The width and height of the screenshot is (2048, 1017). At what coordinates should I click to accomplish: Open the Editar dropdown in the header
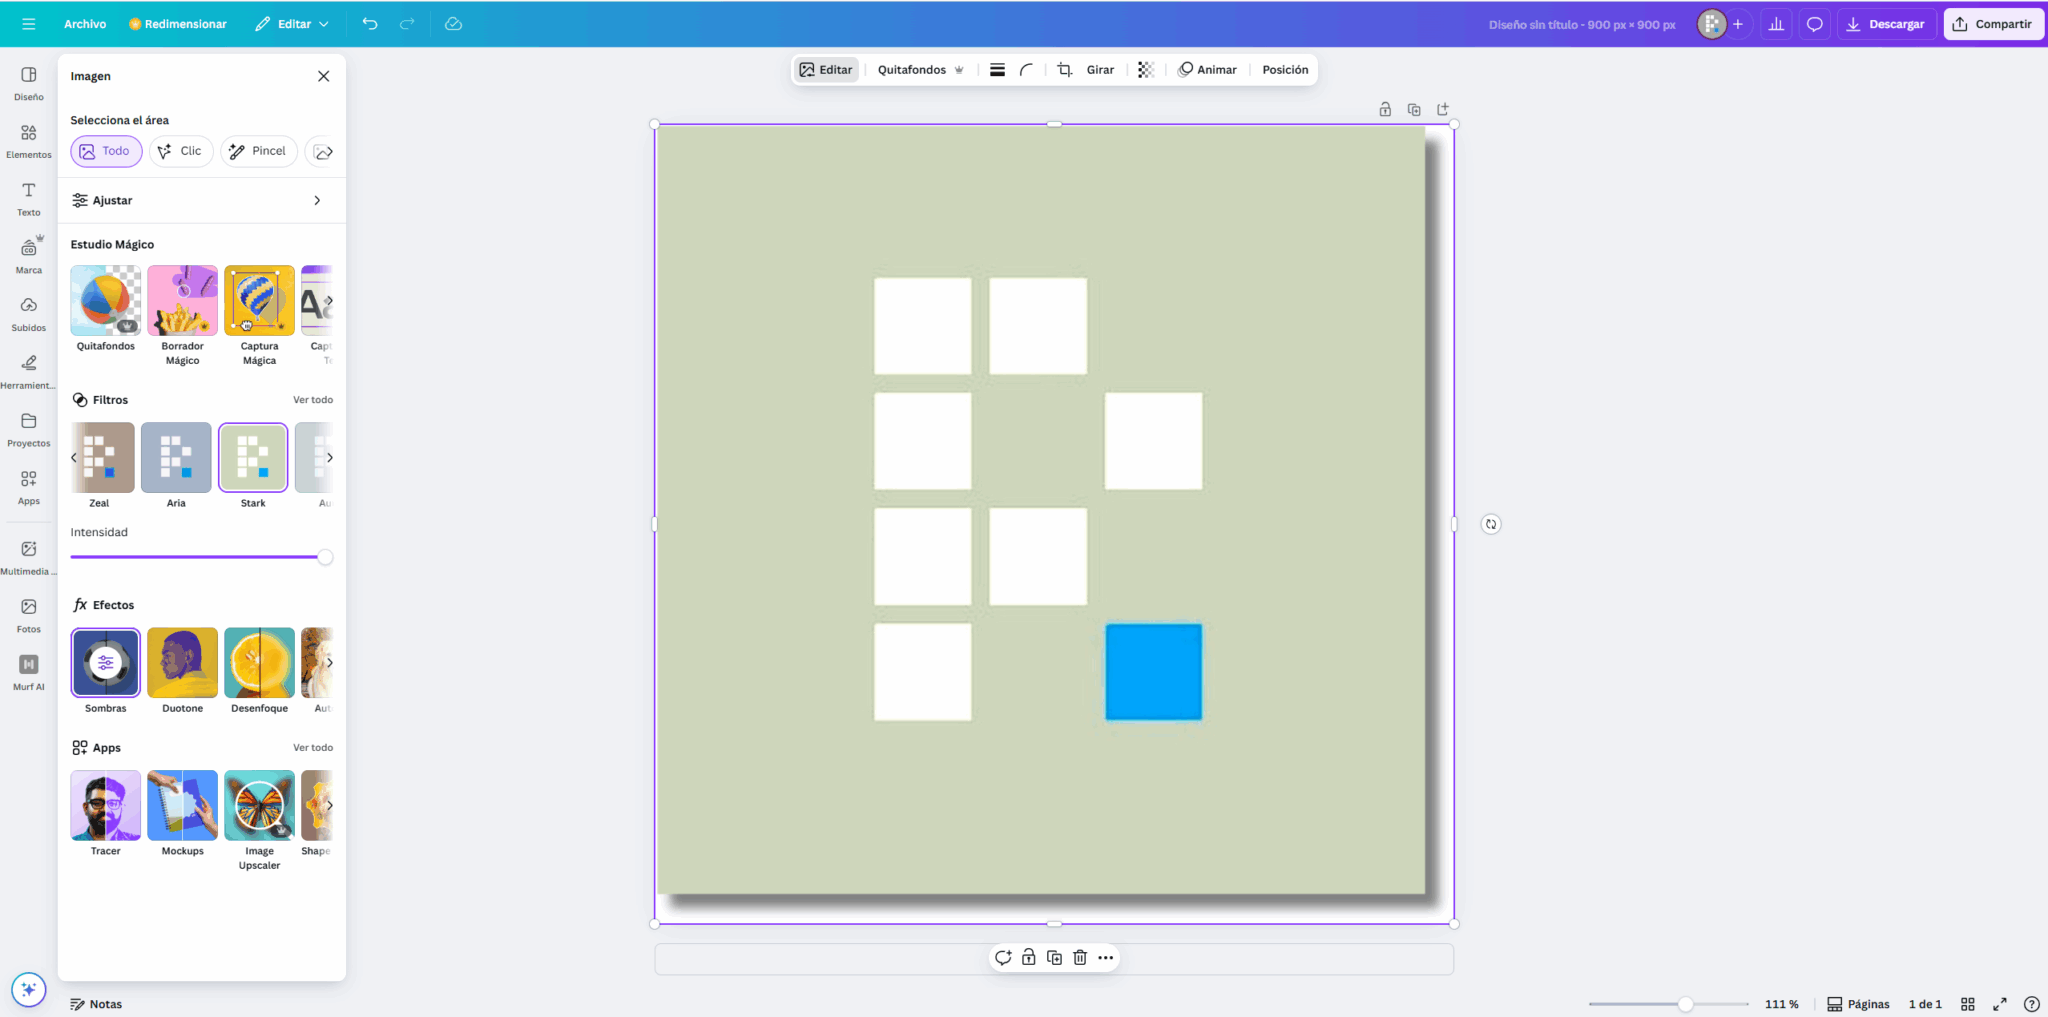click(x=292, y=23)
